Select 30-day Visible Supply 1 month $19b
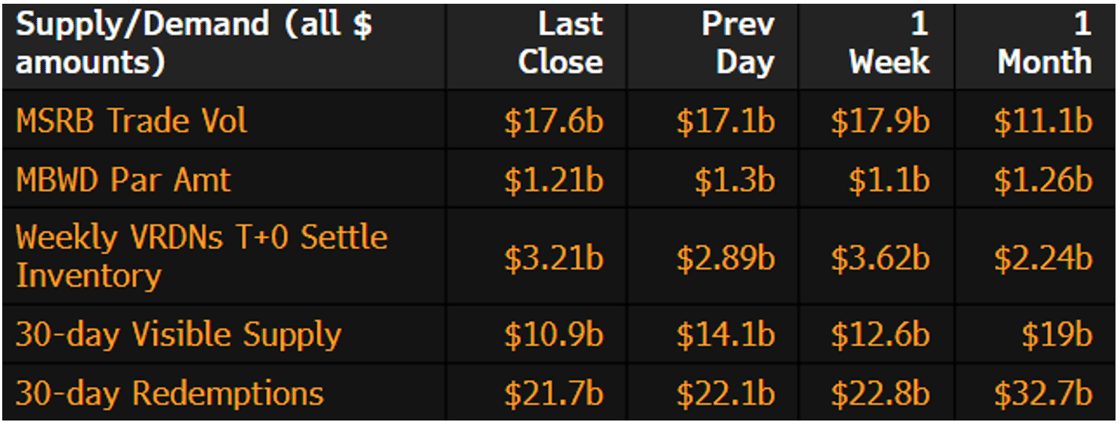This screenshot has width=1120, height=425. click(1056, 335)
